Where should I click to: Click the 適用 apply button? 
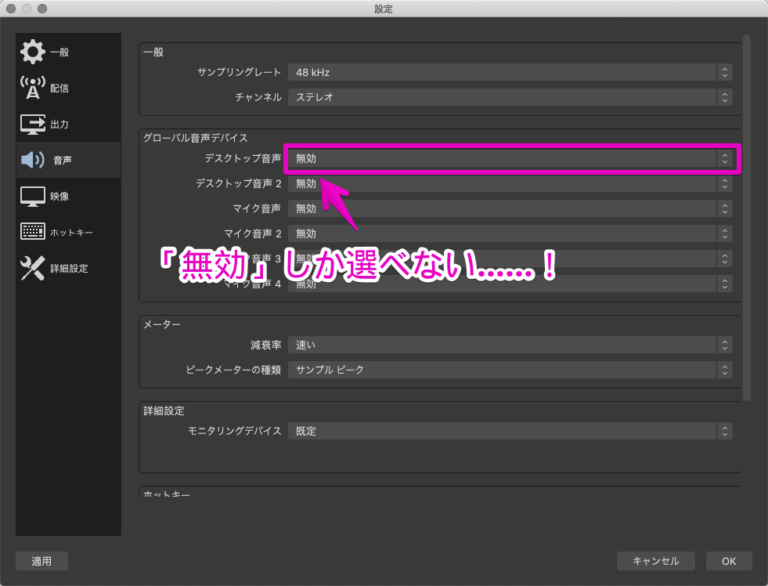pos(42,561)
